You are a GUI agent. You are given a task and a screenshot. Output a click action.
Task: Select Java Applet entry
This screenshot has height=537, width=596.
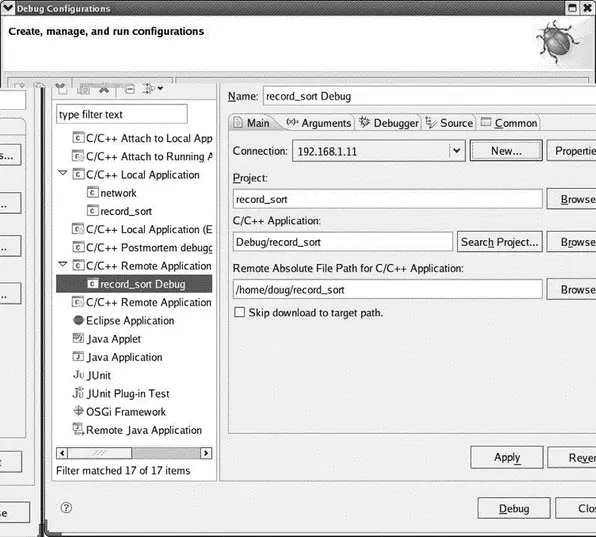[107, 339]
